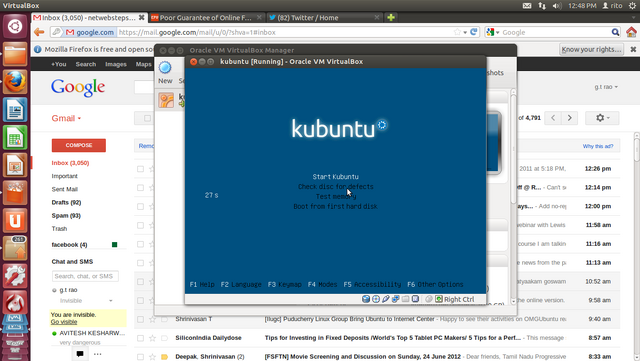
Task: Switch to Inbox netwebsteps Gmail tab
Action: [x=89, y=18]
